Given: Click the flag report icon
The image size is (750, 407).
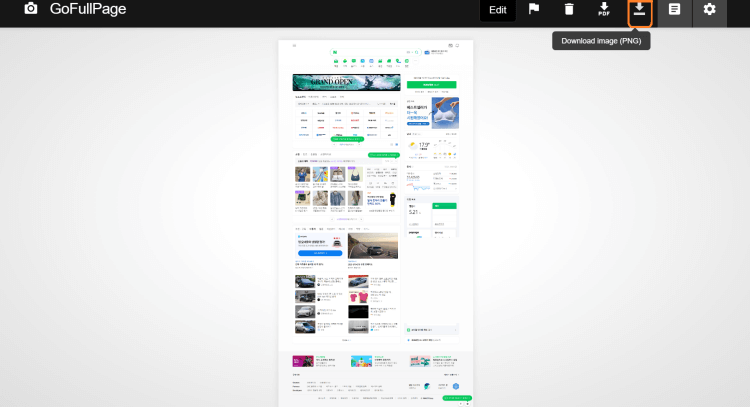Looking at the screenshot, I should [x=534, y=9].
